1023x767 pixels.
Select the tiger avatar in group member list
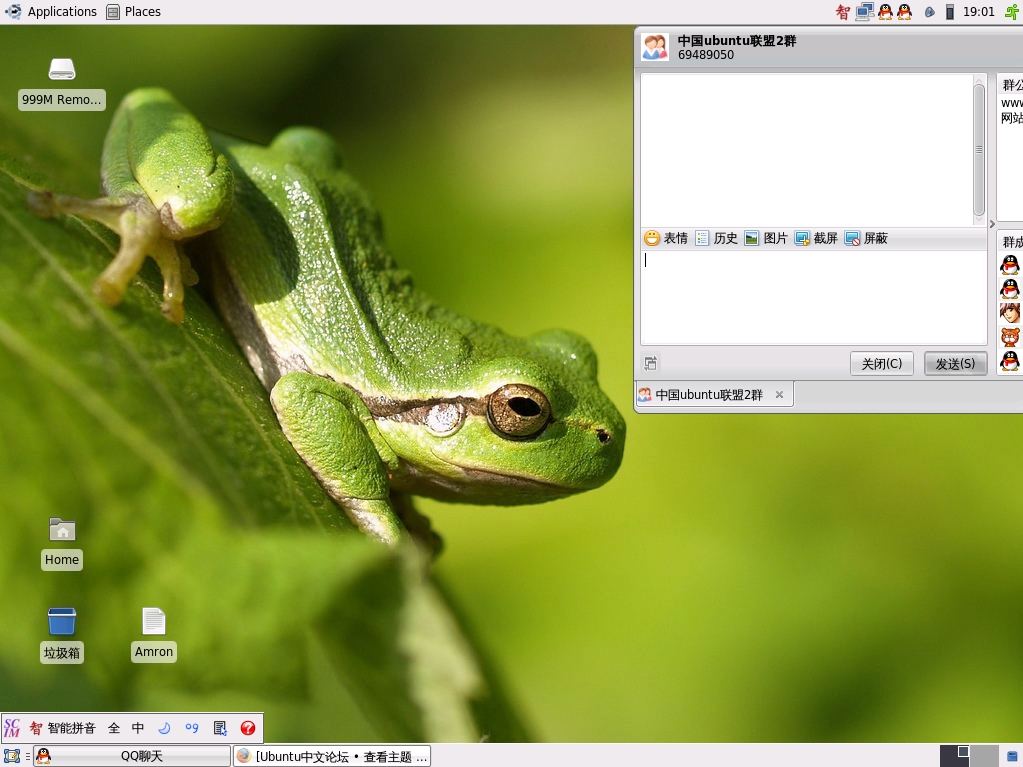tap(1010, 337)
